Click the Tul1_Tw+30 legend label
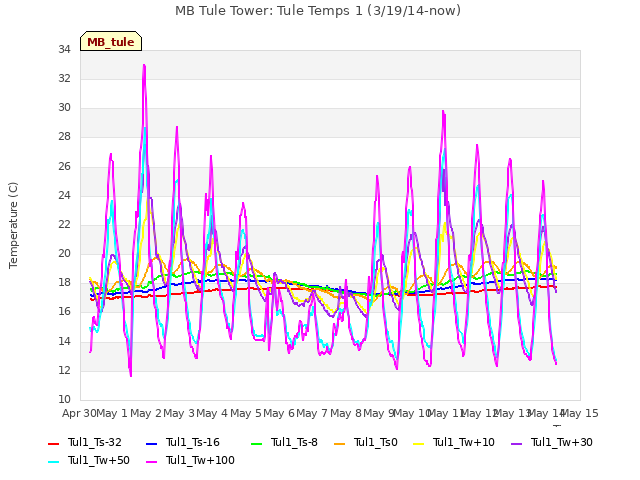The image size is (640, 480). 562,442
